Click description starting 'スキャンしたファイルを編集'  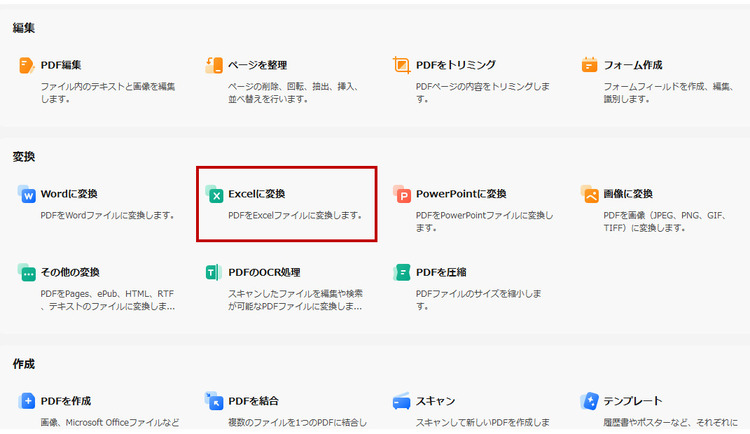(295, 300)
